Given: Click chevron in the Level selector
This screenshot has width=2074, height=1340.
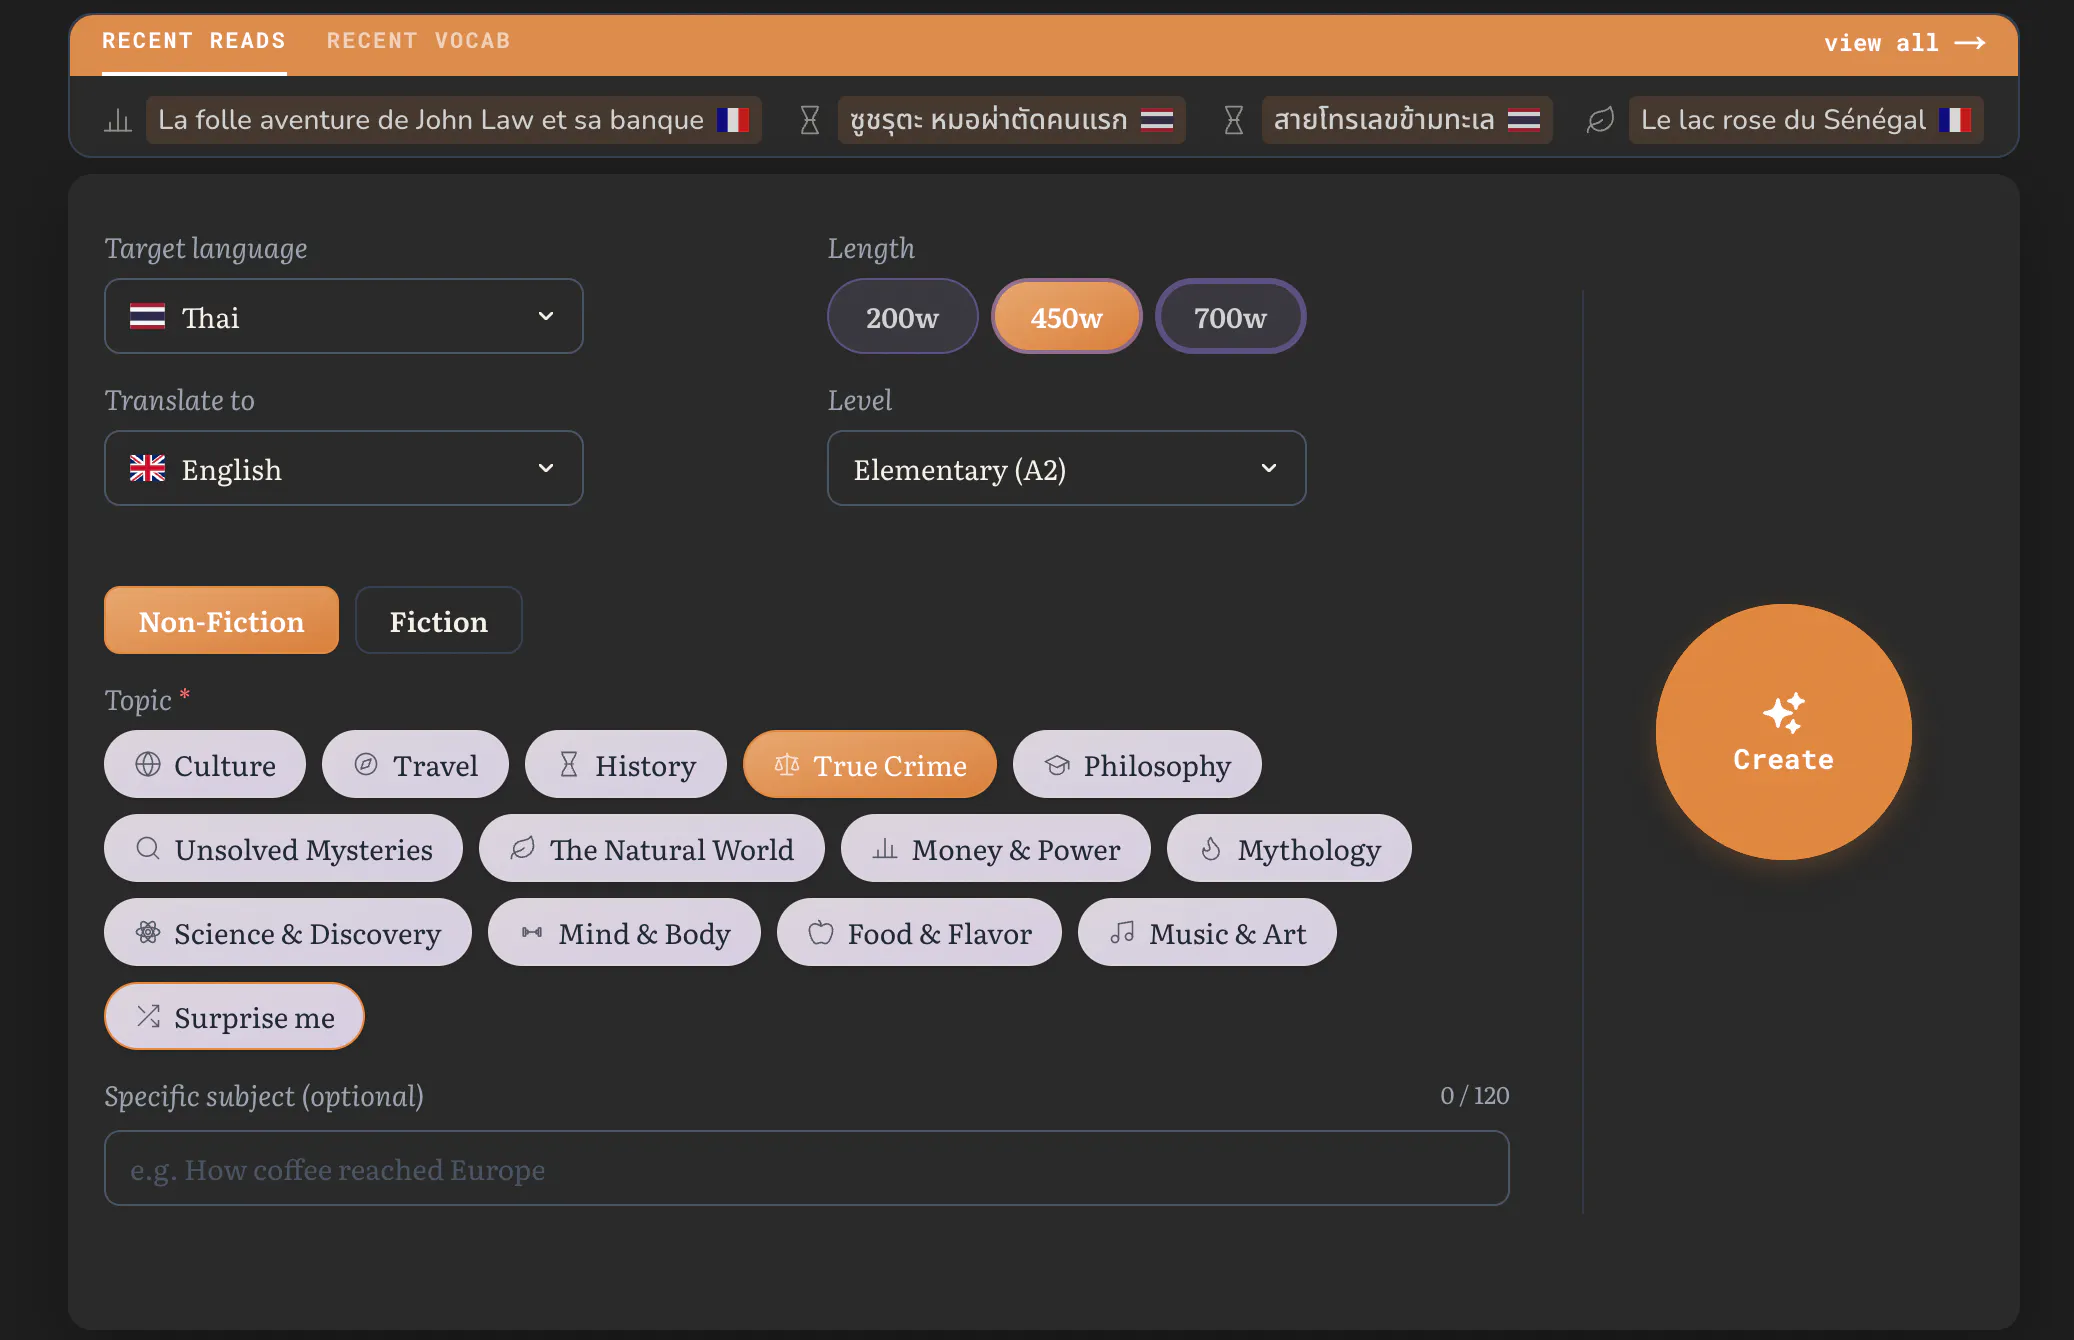Looking at the screenshot, I should point(1269,468).
